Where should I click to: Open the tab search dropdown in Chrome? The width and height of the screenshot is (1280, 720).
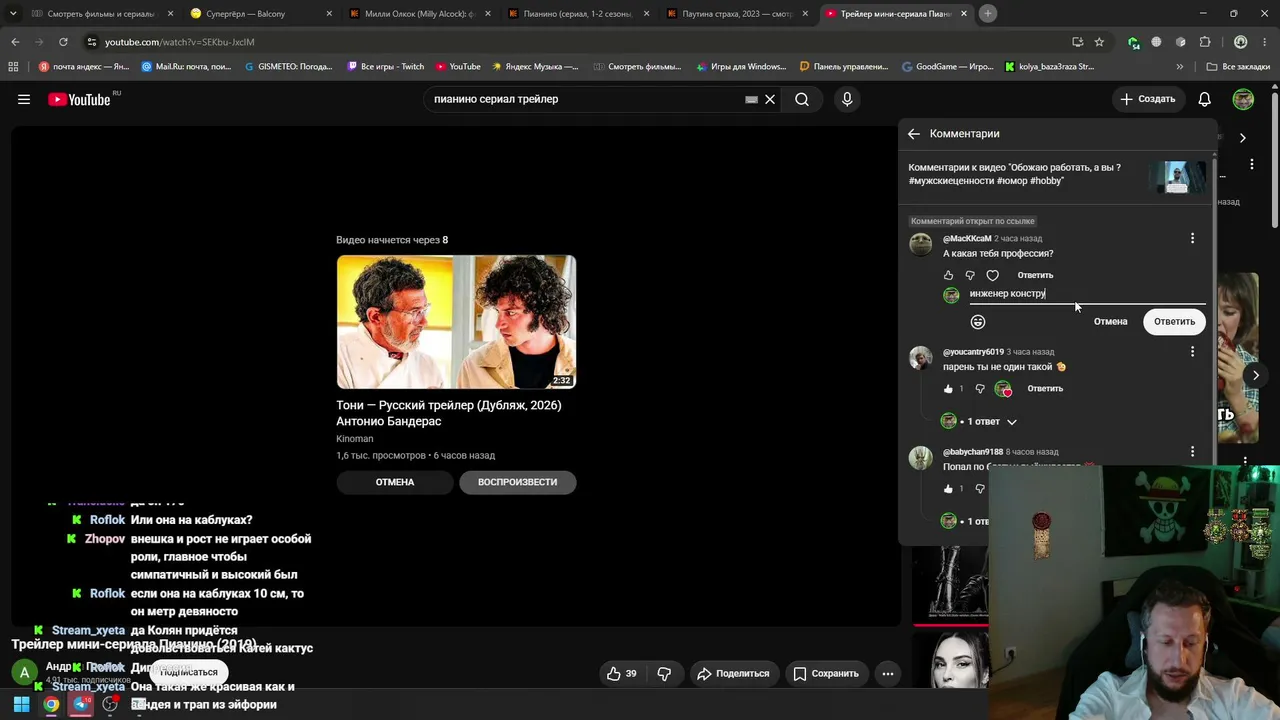pyautogui.click(x=13, y=14)
